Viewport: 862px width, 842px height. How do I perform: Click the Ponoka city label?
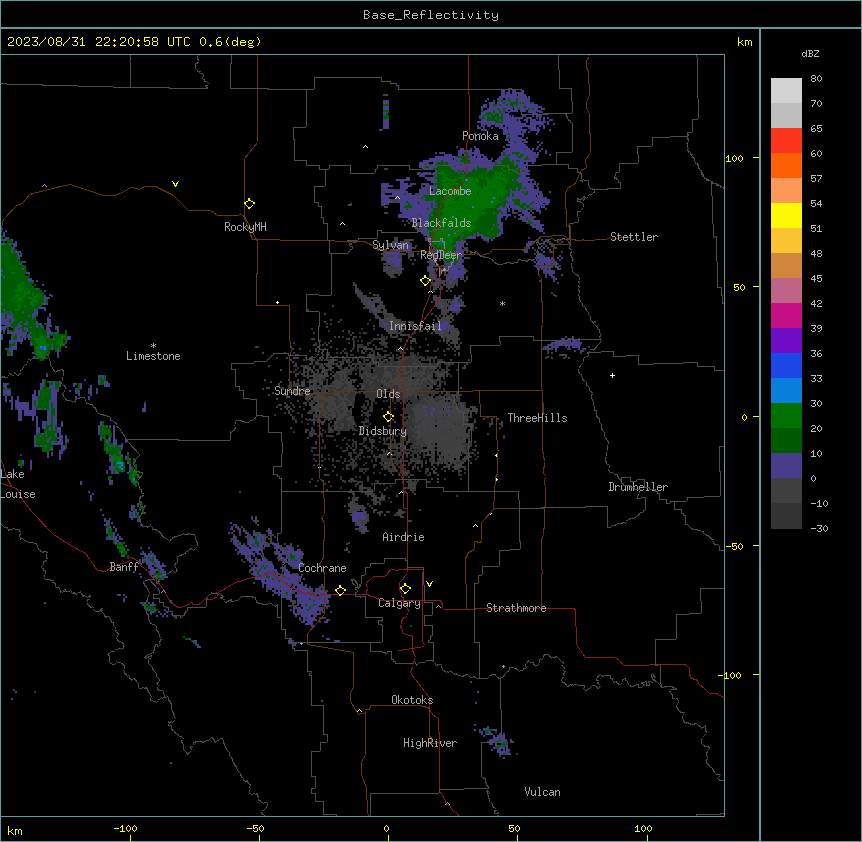pyautogui.click(x=480, y=136)
